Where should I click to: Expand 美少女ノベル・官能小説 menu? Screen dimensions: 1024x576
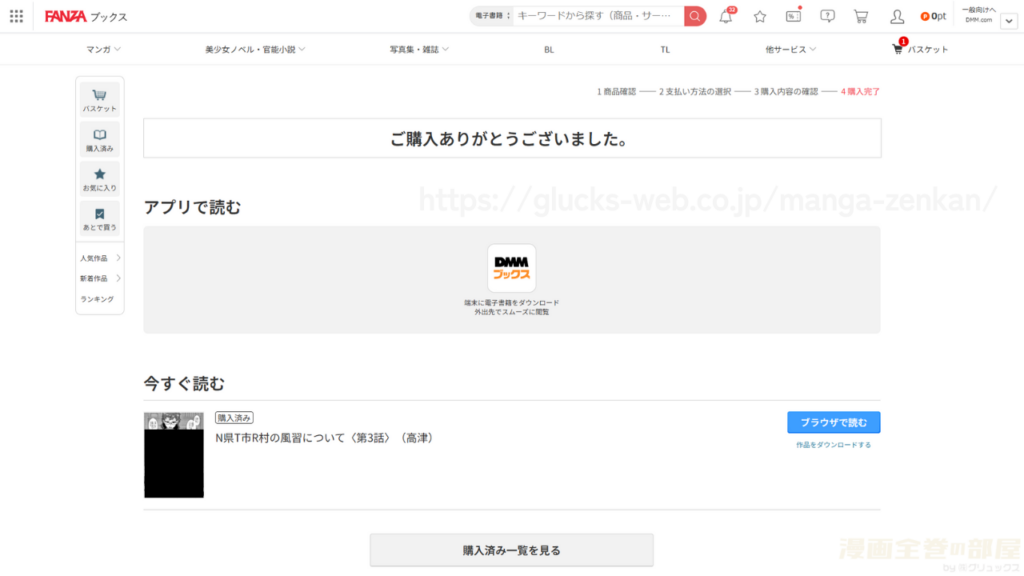click(255, 50)
